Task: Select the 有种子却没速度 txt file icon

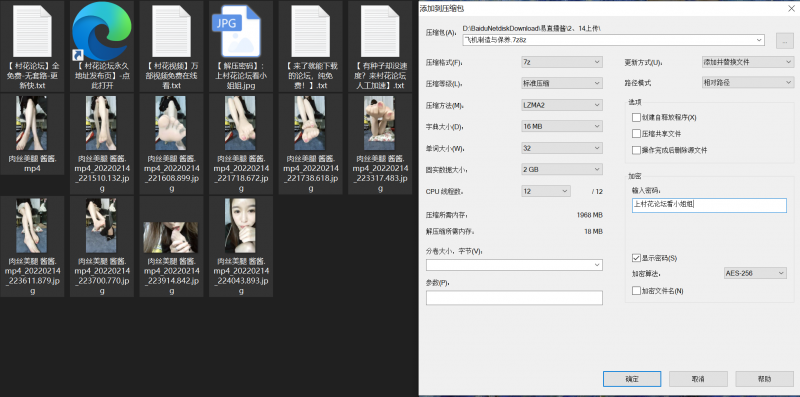Action: point(380,31)
